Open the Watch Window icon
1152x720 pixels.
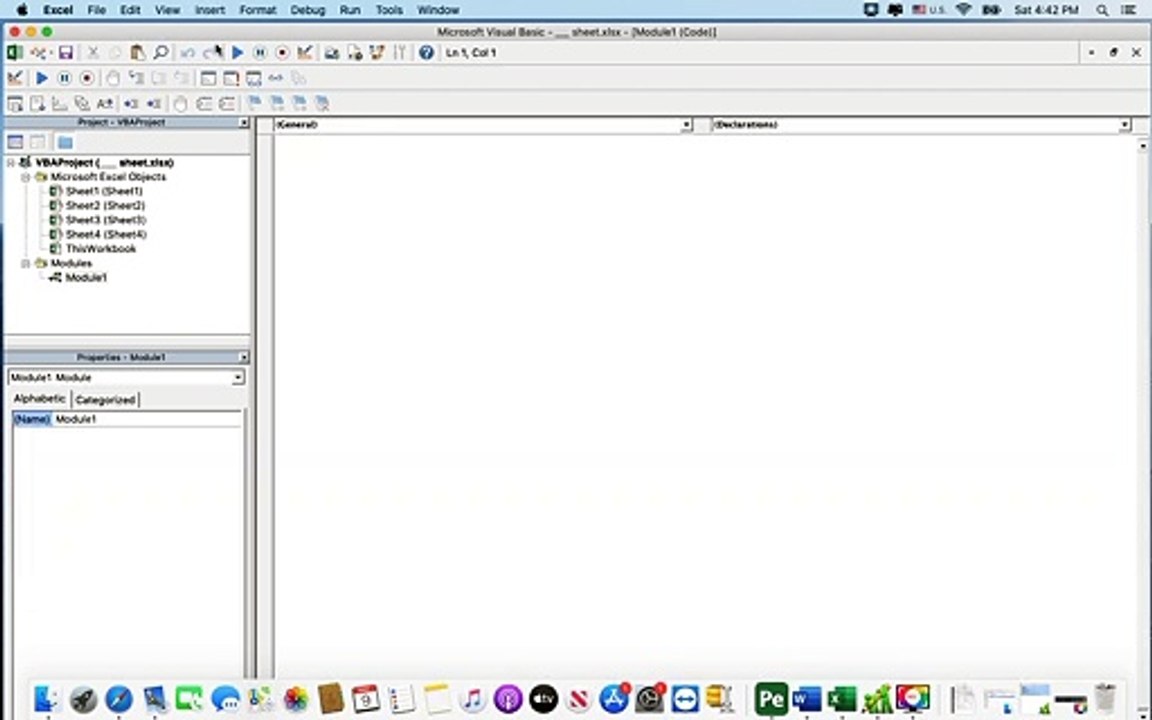253,78
